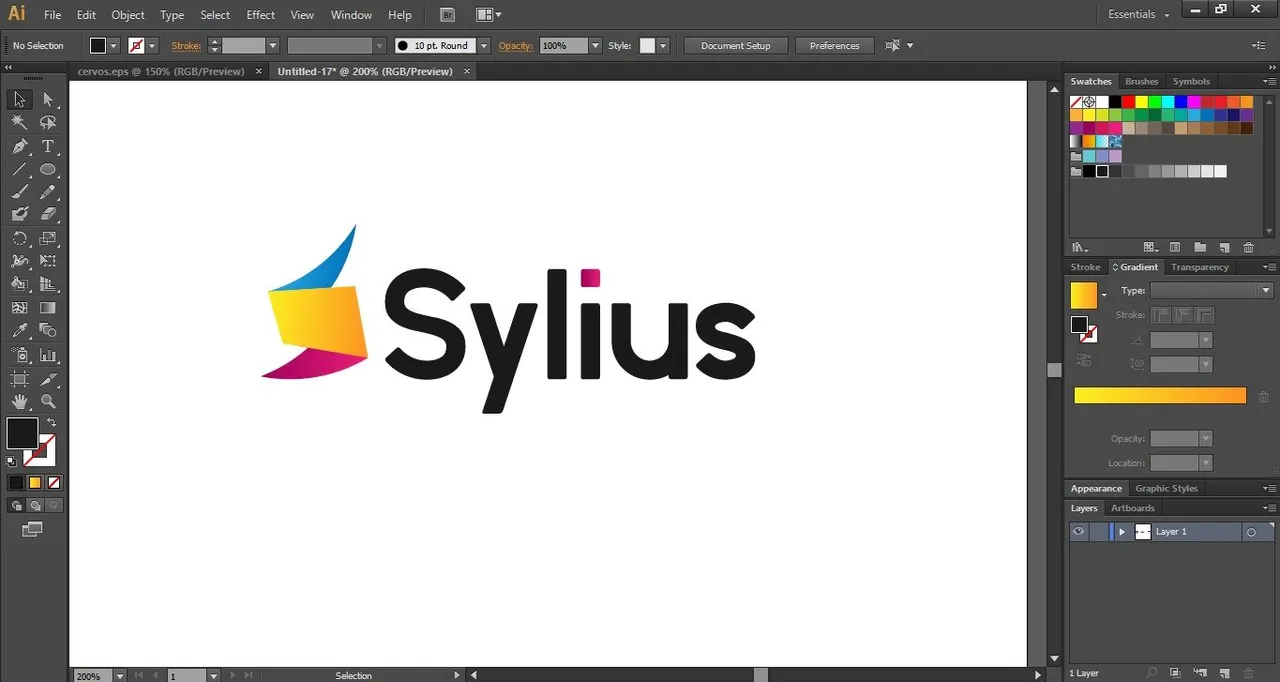Viewport: 1280px width, 682px height.
Task: Click the gradient slider bar
Action: (1160, 396)
